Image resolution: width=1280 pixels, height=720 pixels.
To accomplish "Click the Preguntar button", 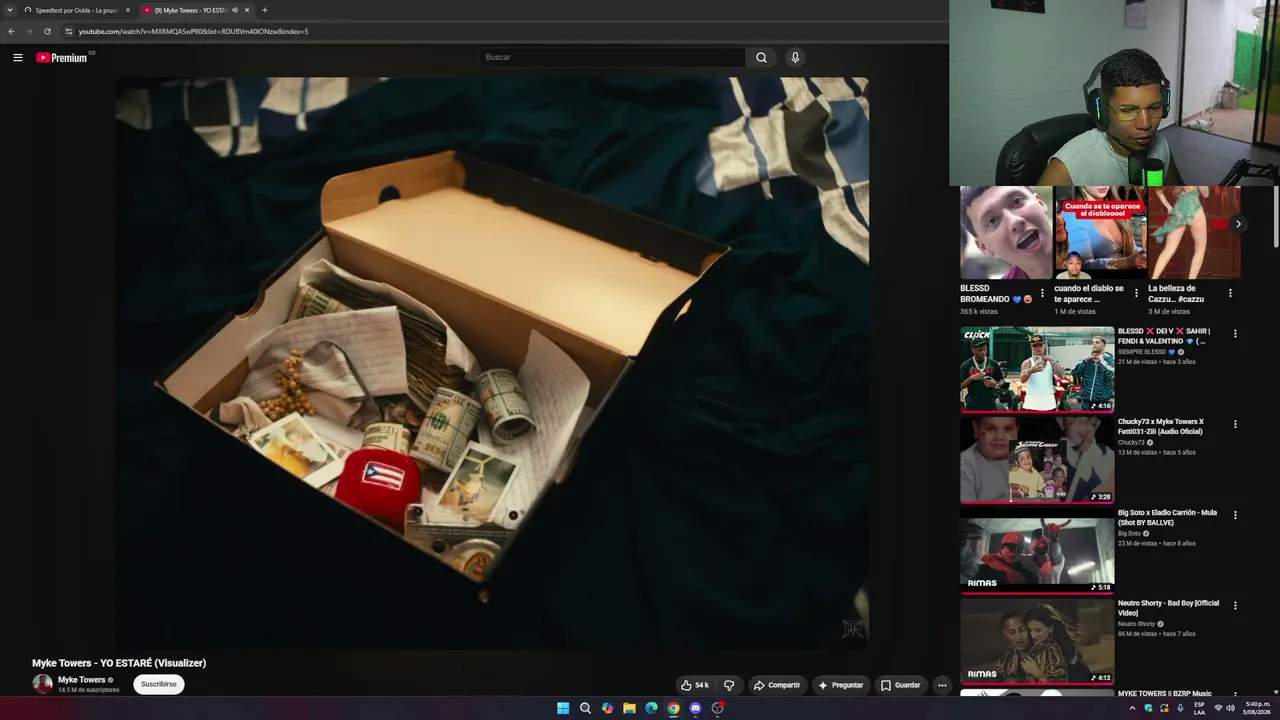I will [x=841, y=685].
